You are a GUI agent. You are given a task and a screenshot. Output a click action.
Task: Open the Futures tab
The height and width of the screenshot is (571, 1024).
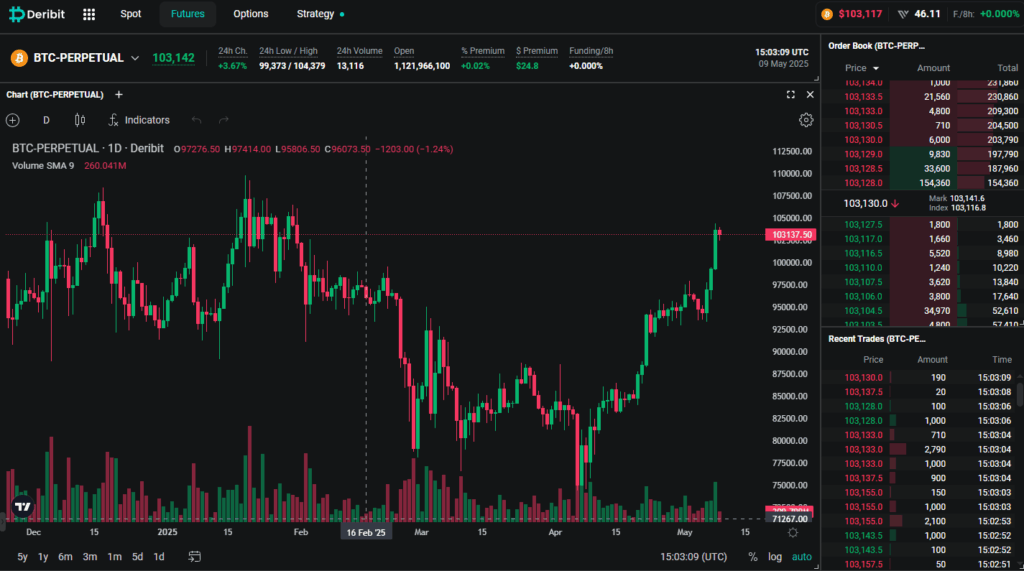[187, 14]
